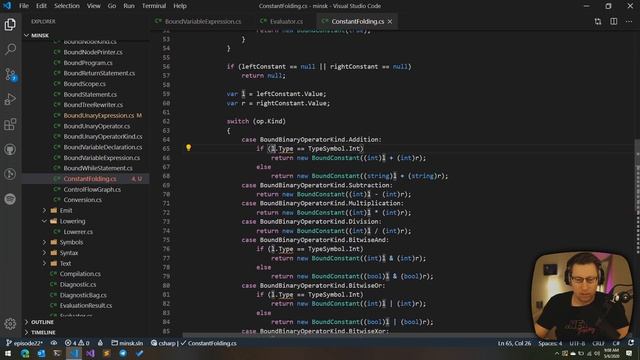Viewport: 640px width, 360px height.
Task: Click Spaces: 4 indentation setting
Action: [x=550, y=343]
